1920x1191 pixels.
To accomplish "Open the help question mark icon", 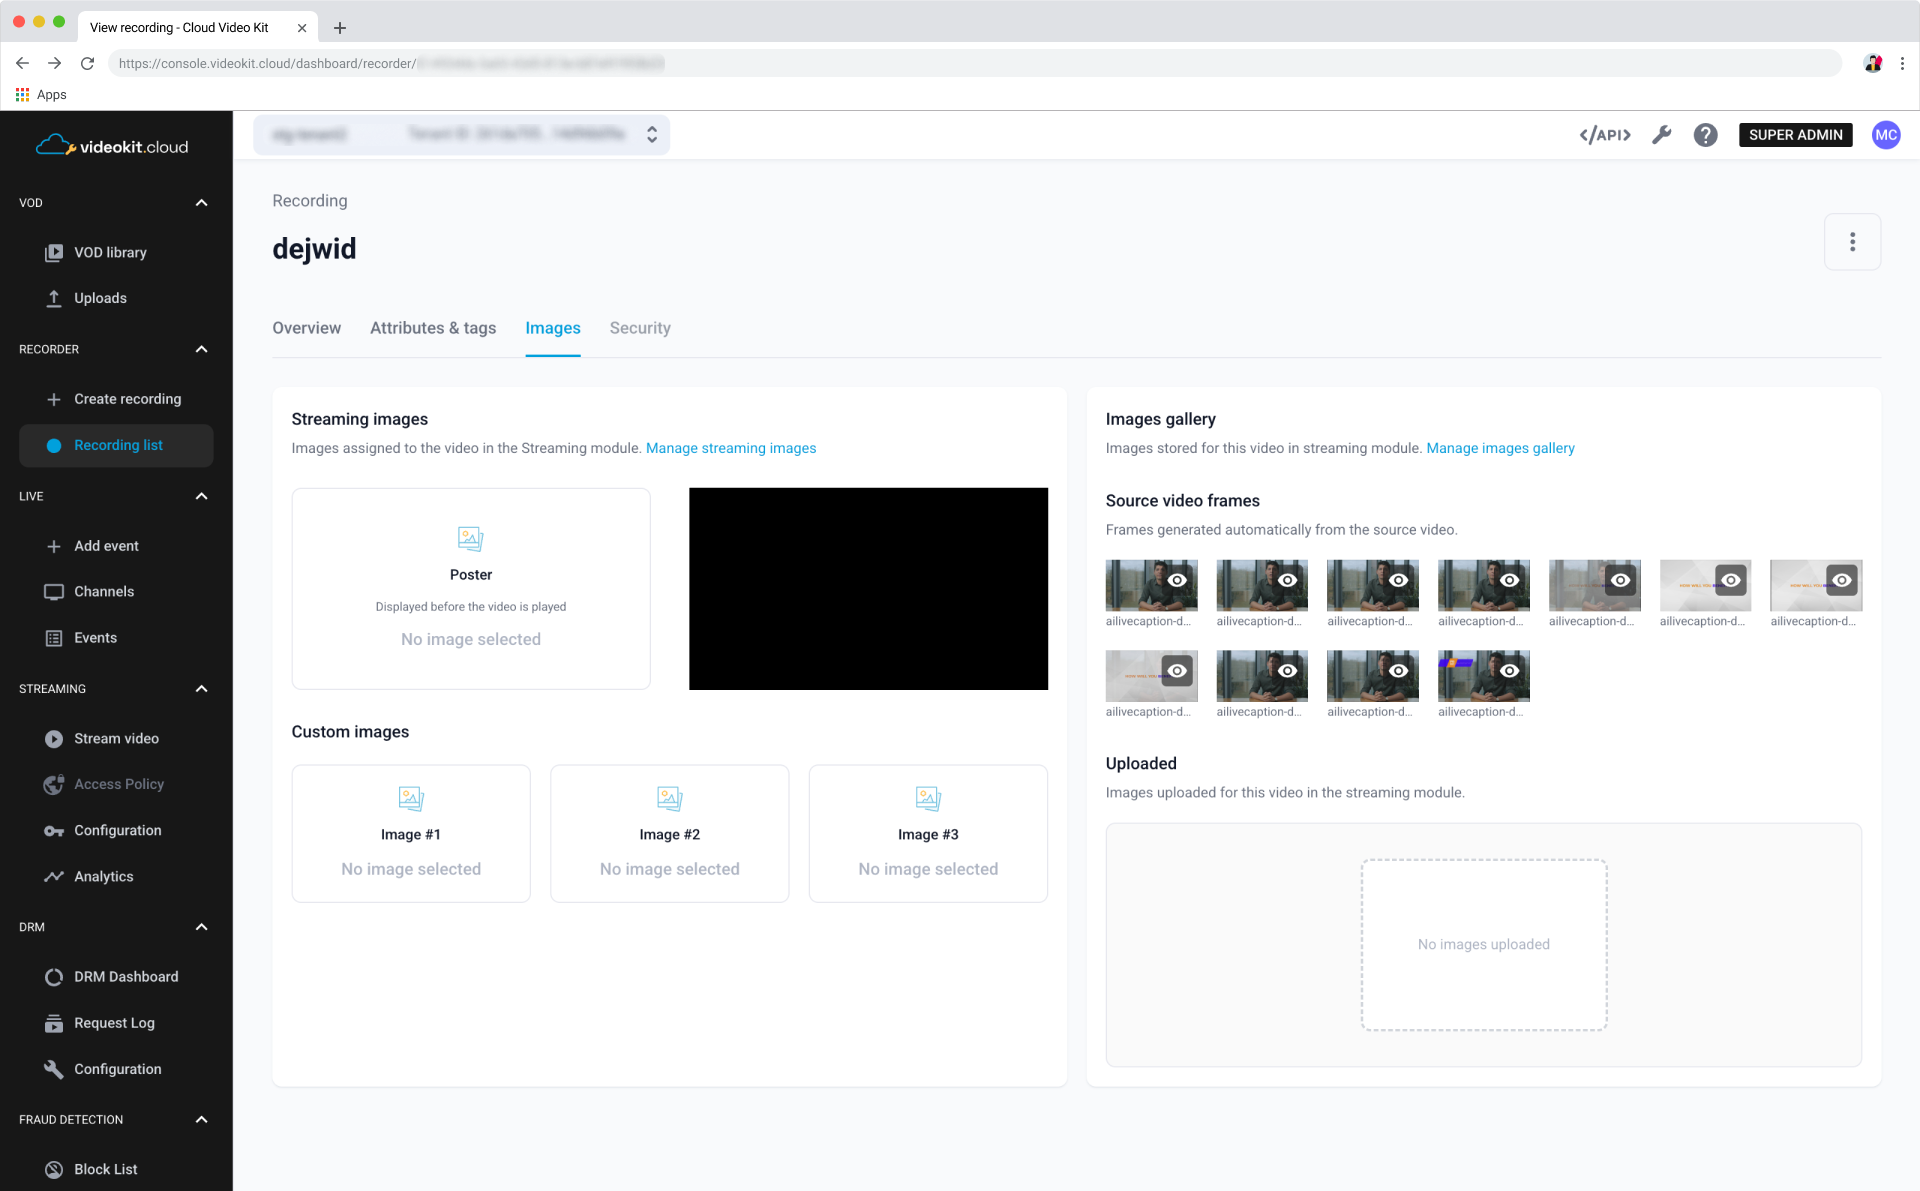I will [1705, 135].
